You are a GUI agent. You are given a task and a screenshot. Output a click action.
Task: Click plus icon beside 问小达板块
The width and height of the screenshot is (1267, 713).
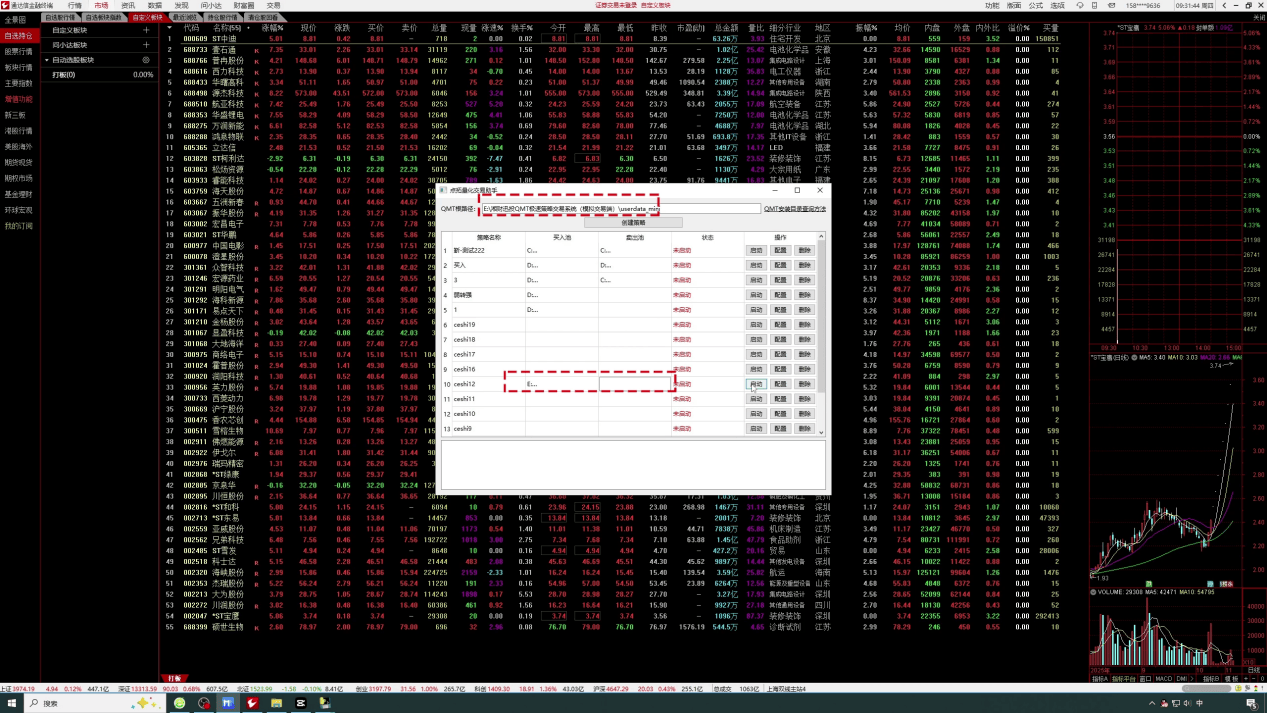(x=146, y=45)
